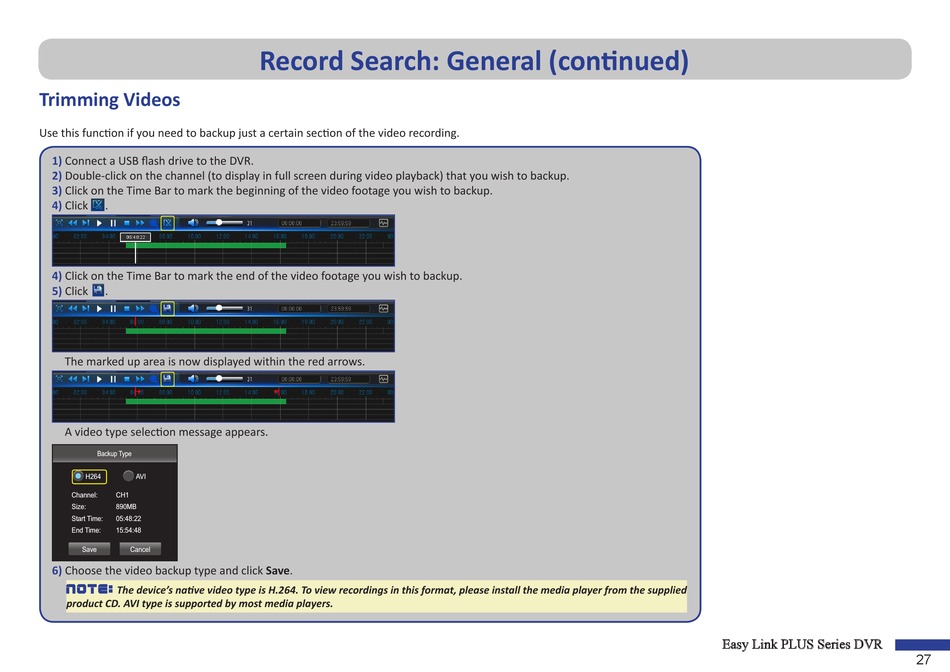Click the 05:48:22 time marker on timeline
This screenshot has height=672, width=950.
pos(135,237)
